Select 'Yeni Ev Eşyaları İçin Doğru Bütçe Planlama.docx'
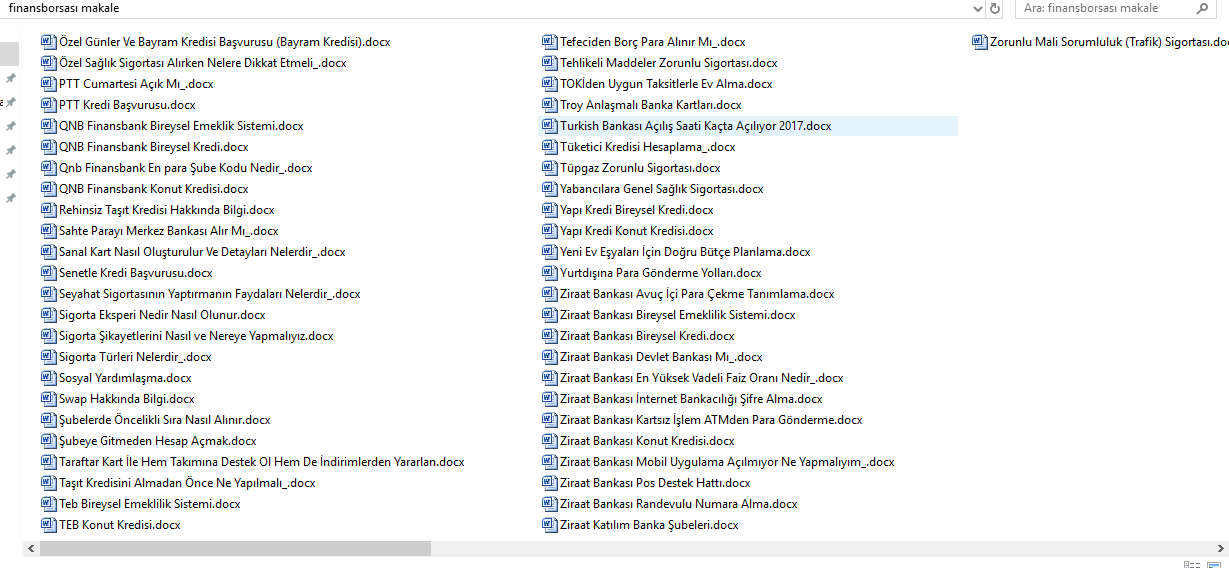 (x=685, y=252)
